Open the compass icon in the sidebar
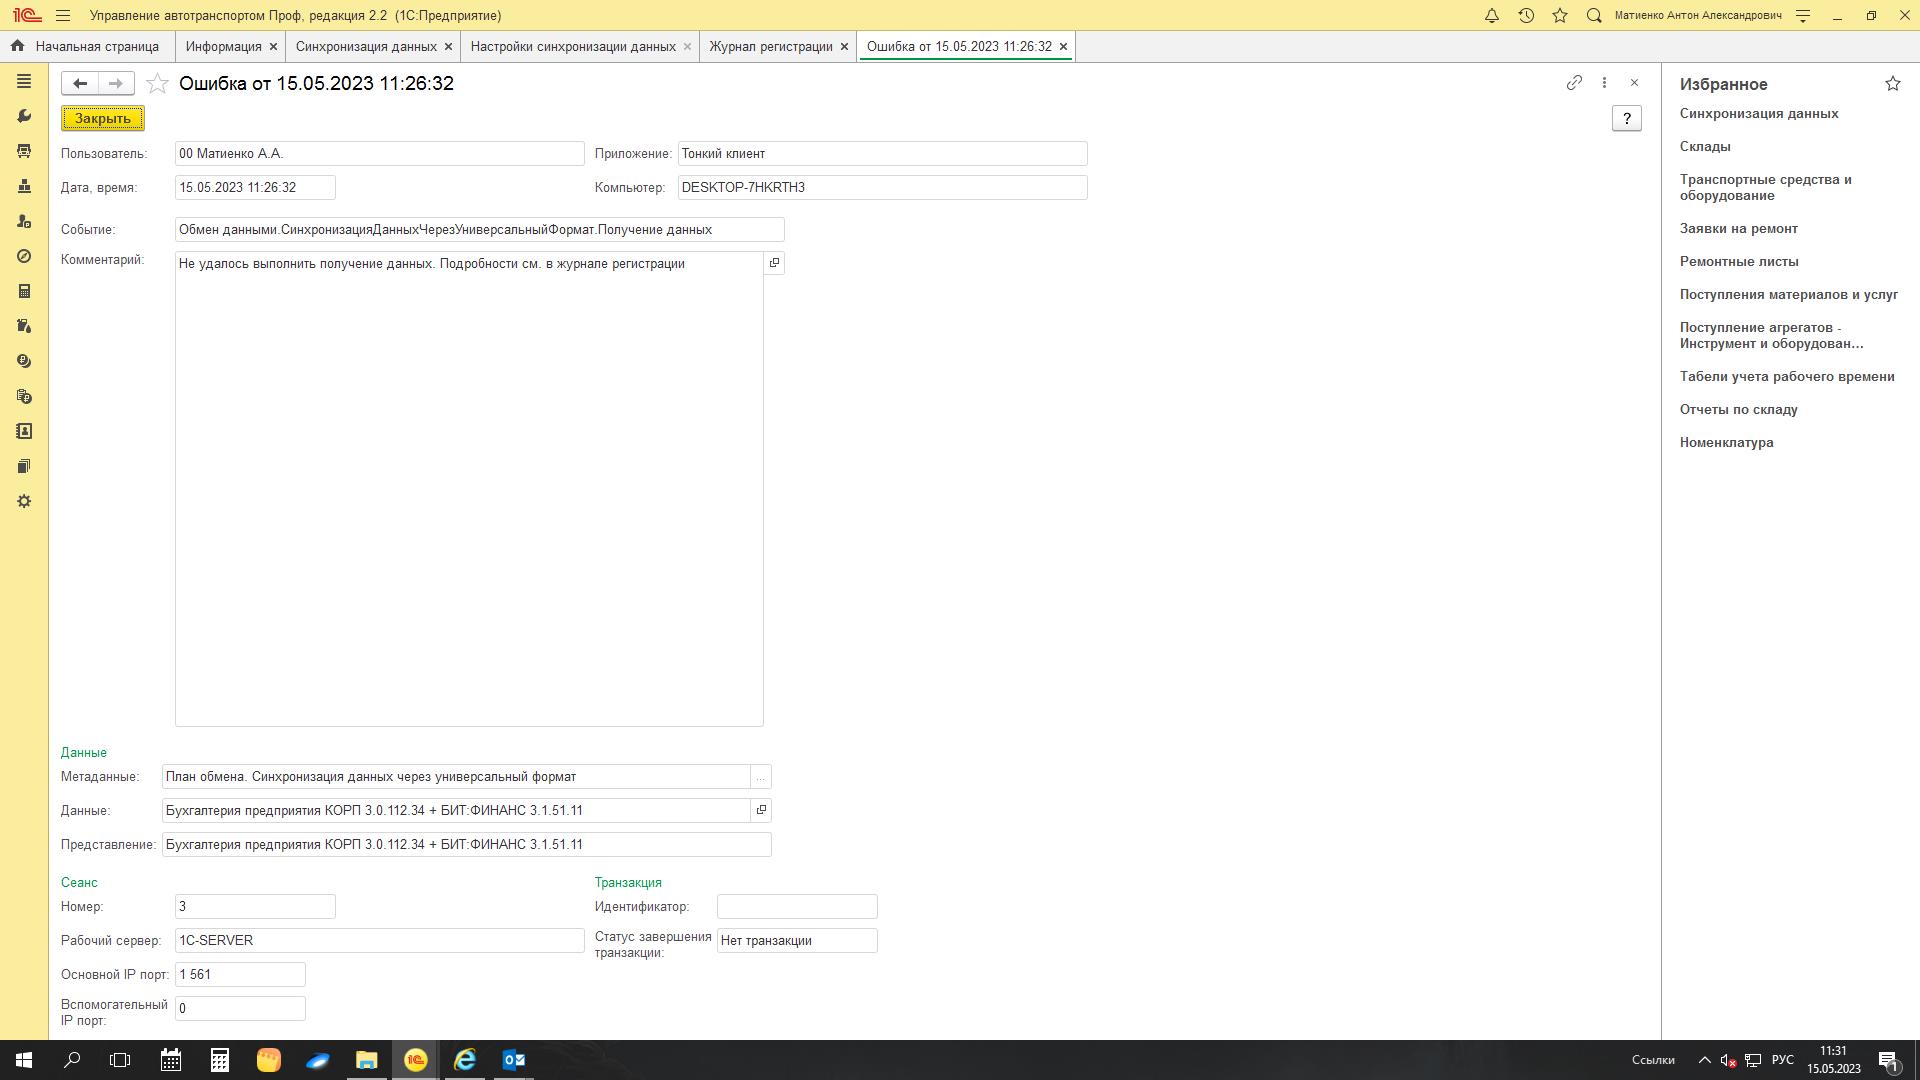 coord(24,257)
